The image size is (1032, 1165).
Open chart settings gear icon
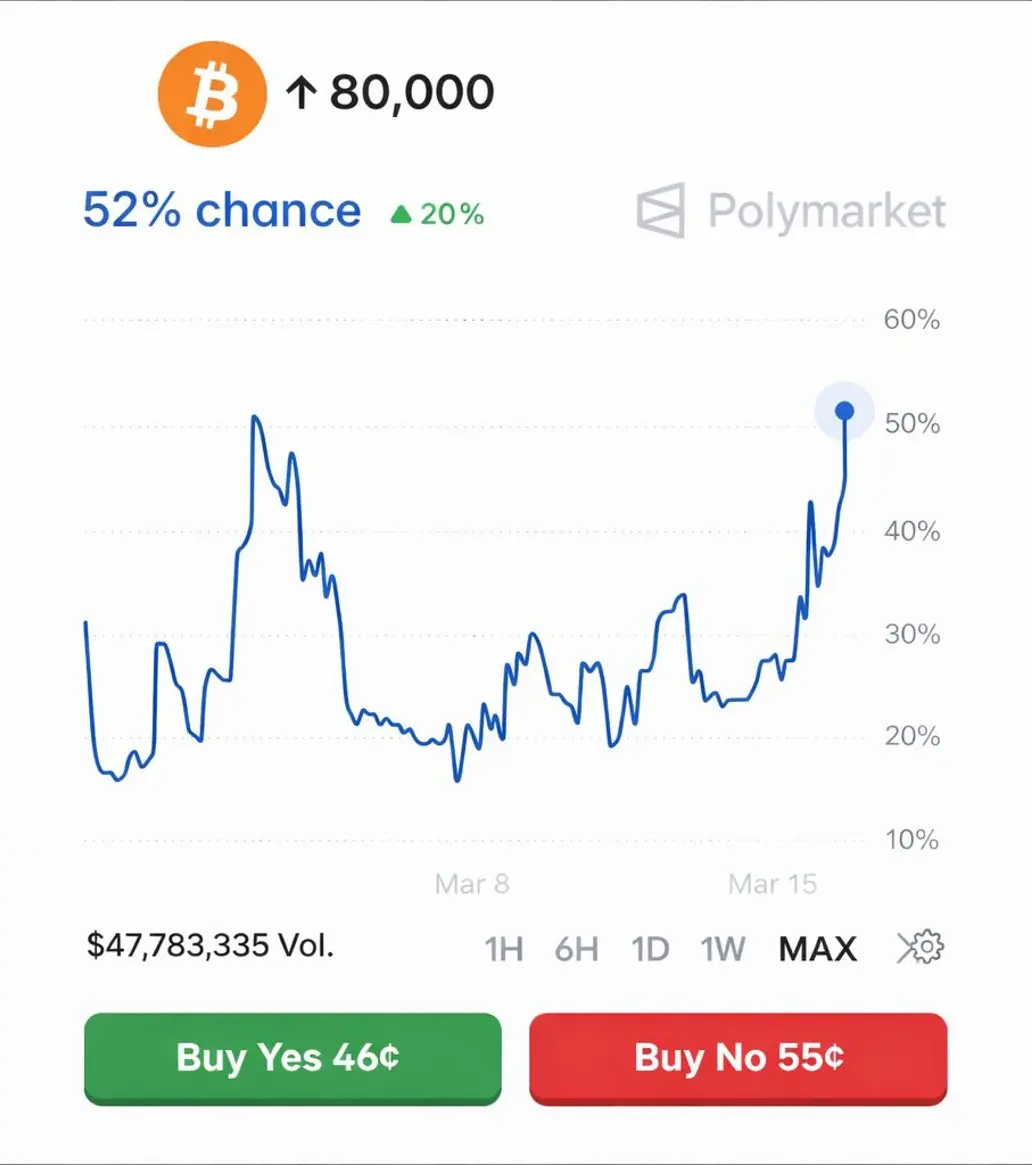tap(921, 947)
